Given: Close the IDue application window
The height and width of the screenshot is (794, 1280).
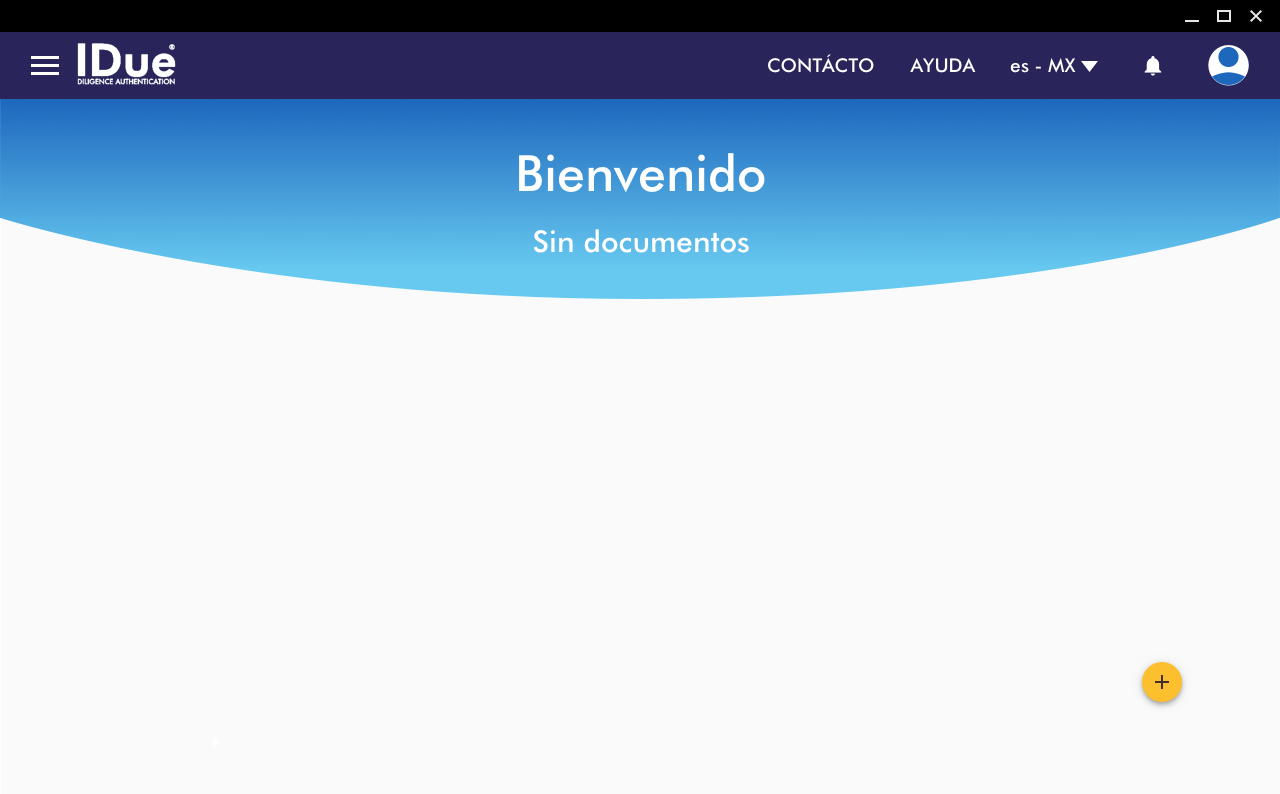Looking at the screenshot, I should [1256, 16].
